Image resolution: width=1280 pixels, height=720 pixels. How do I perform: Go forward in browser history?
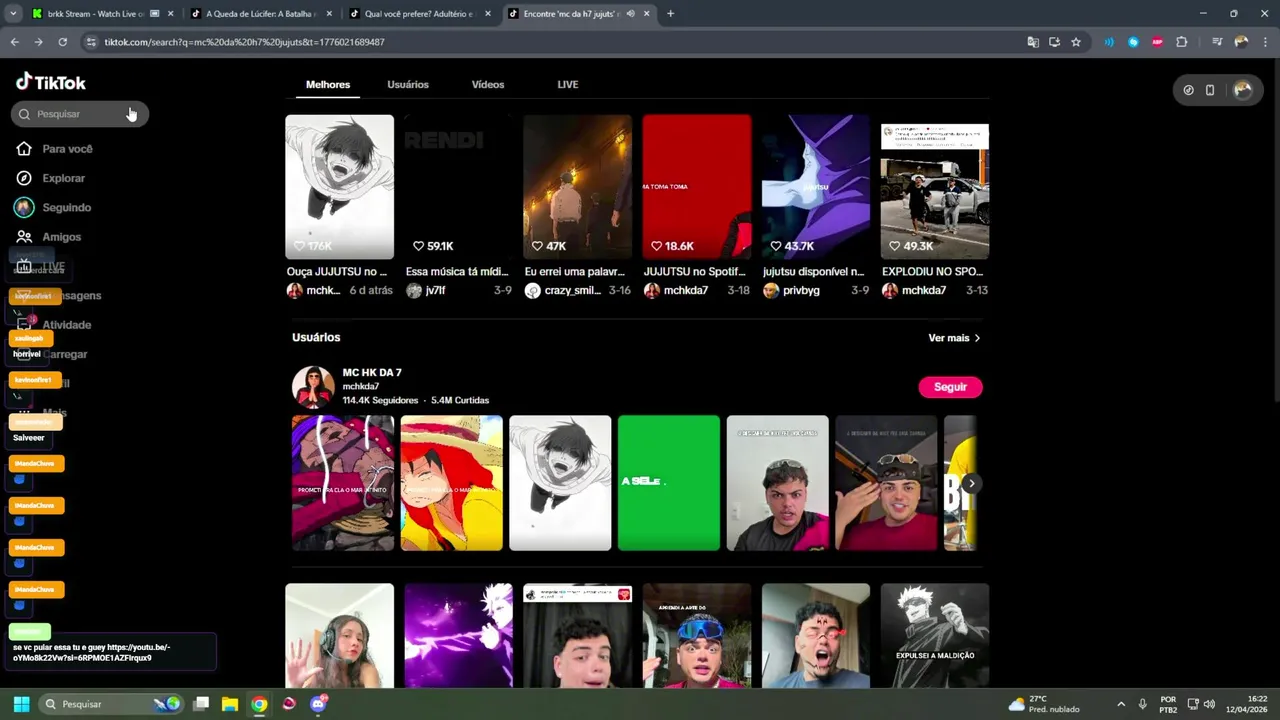coord(38,42)
